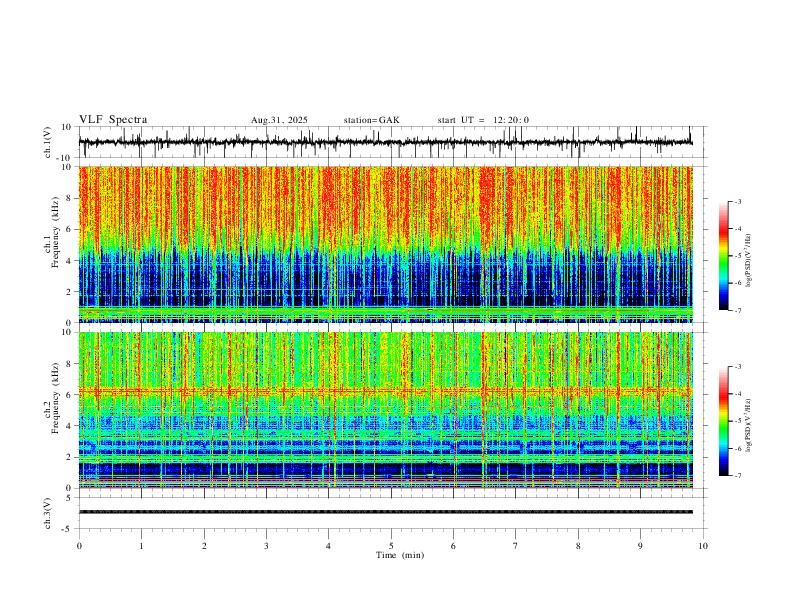Click time axis tick label "9"
The width and height of the screenshot is (792, 612).
pos(640,546)
